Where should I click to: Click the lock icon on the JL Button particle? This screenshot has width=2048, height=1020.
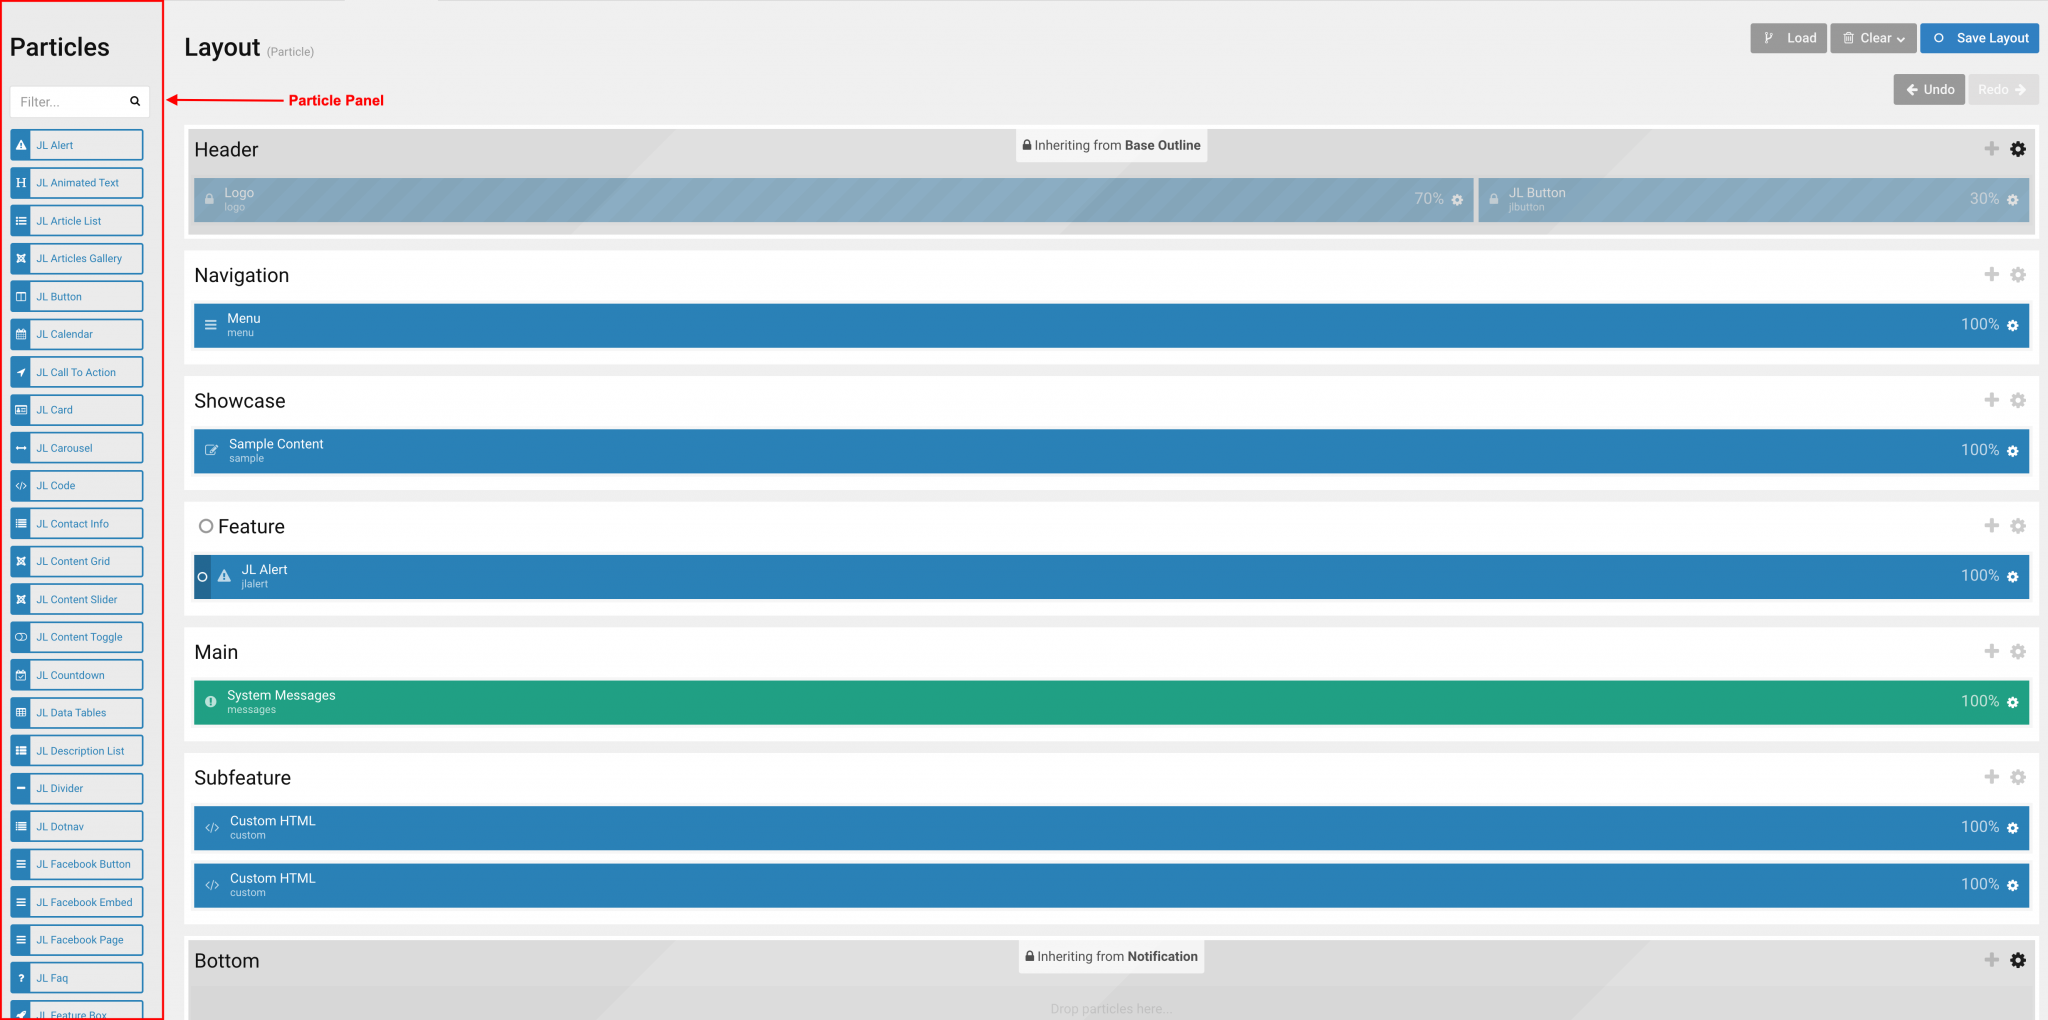1494,198
